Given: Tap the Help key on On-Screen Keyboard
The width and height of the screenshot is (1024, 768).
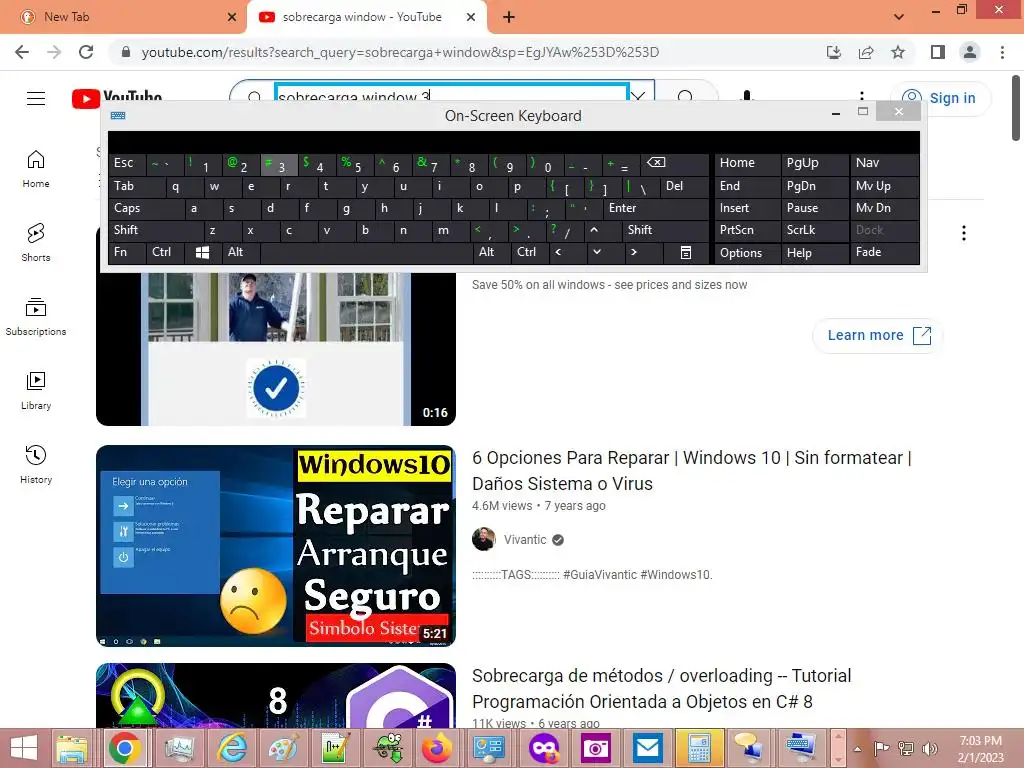Looking at the screenshot, I should coord(814,253).
